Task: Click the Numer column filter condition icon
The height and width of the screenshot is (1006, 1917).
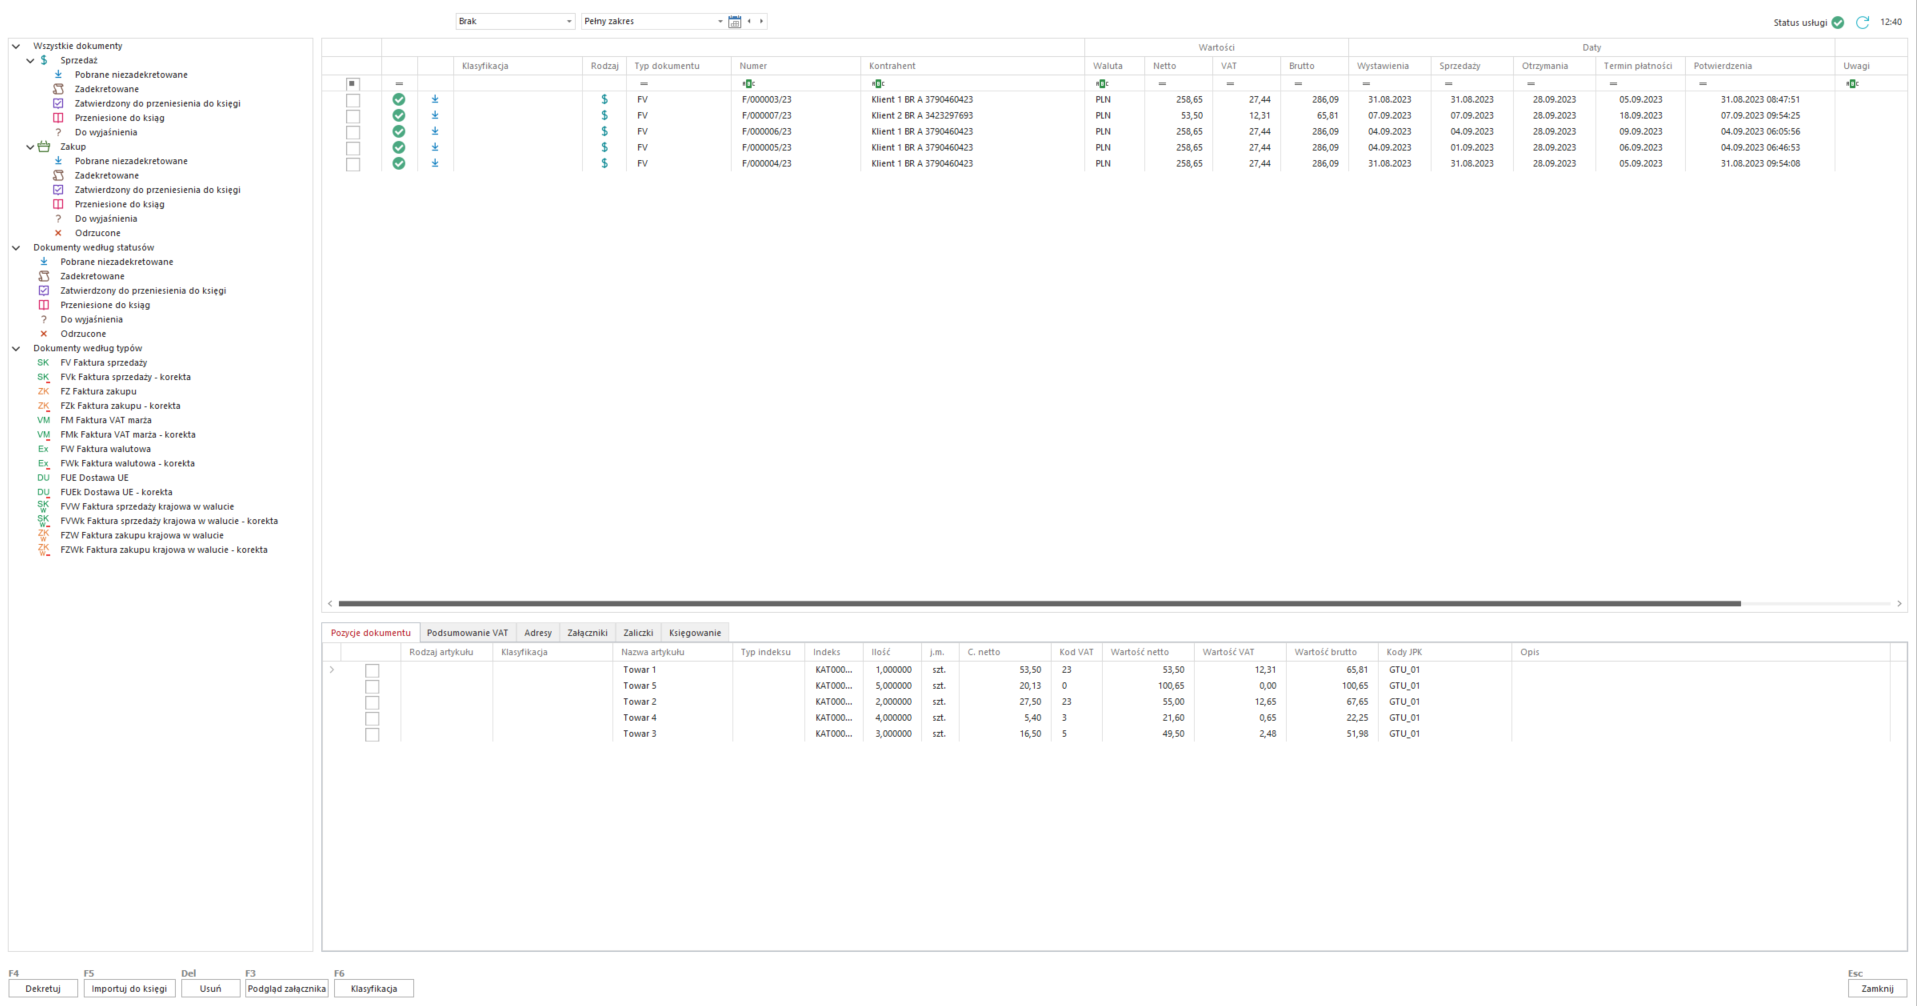Action: click(x=748, y=84)
